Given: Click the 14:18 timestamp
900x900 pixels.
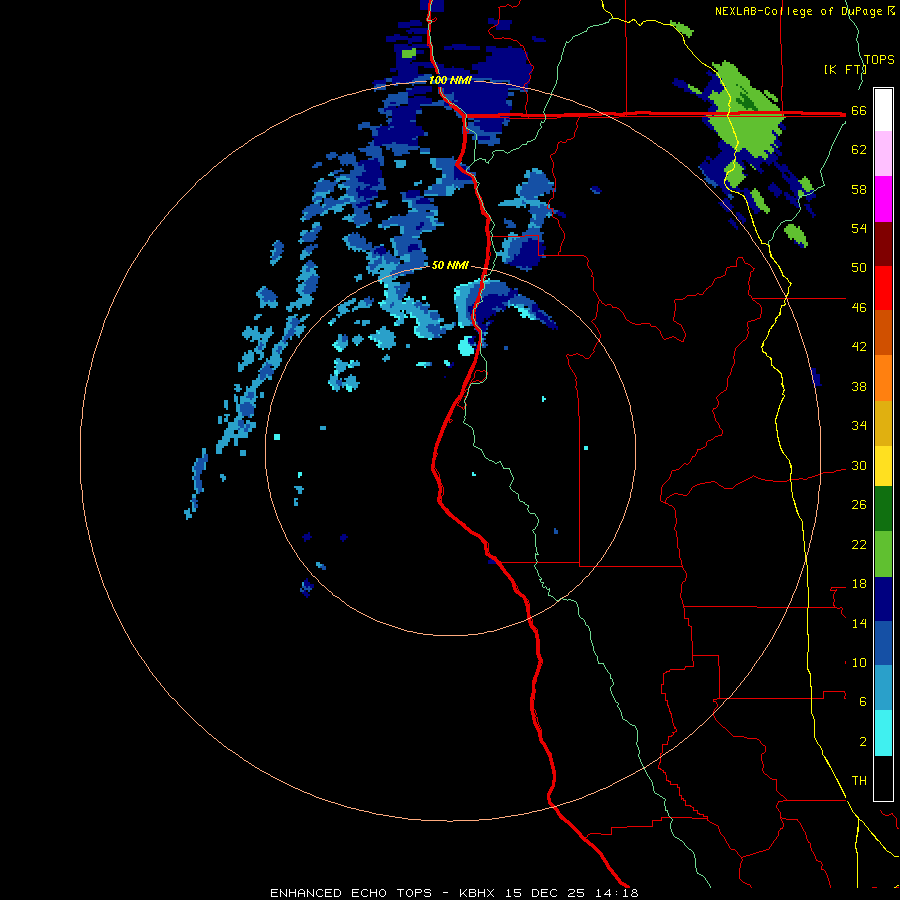Looking at the screenshot, I should click(x=617, y=893).
